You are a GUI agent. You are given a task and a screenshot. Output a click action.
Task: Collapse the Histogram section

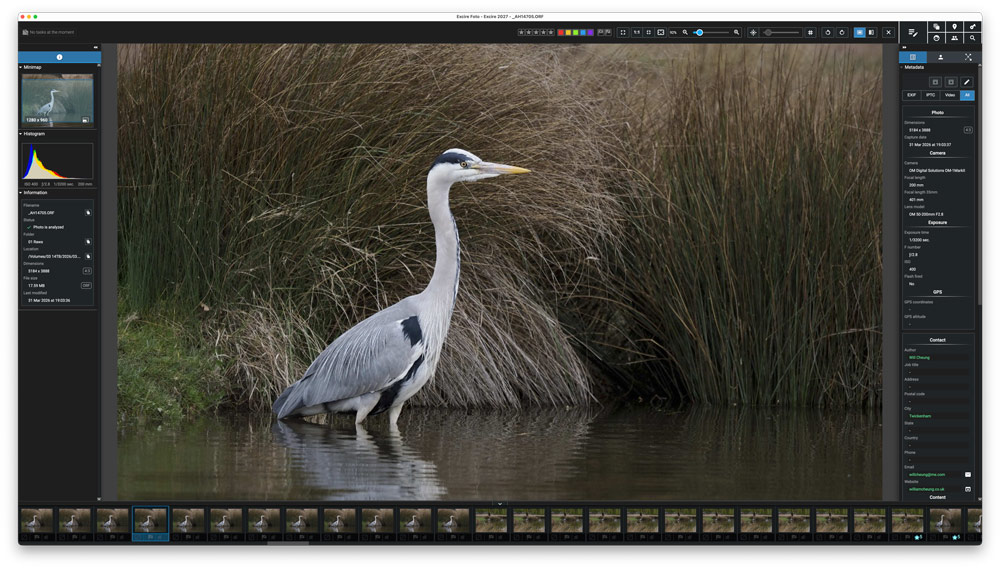pyautogui.click(x=20, y=134)
